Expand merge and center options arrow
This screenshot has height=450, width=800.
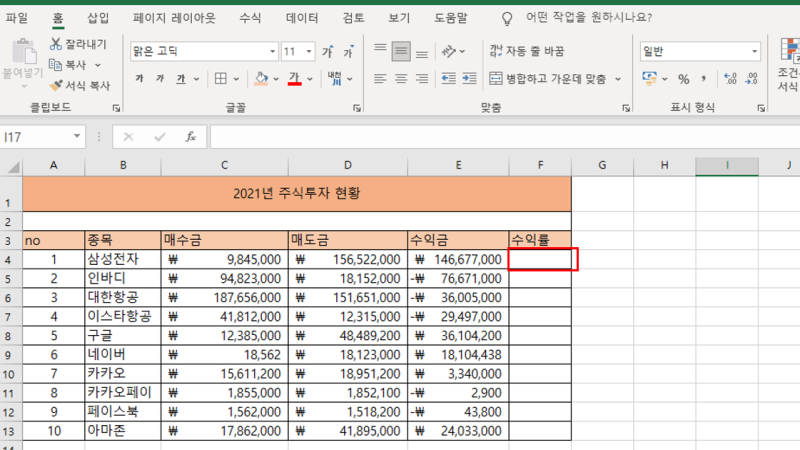coord(618,79)
